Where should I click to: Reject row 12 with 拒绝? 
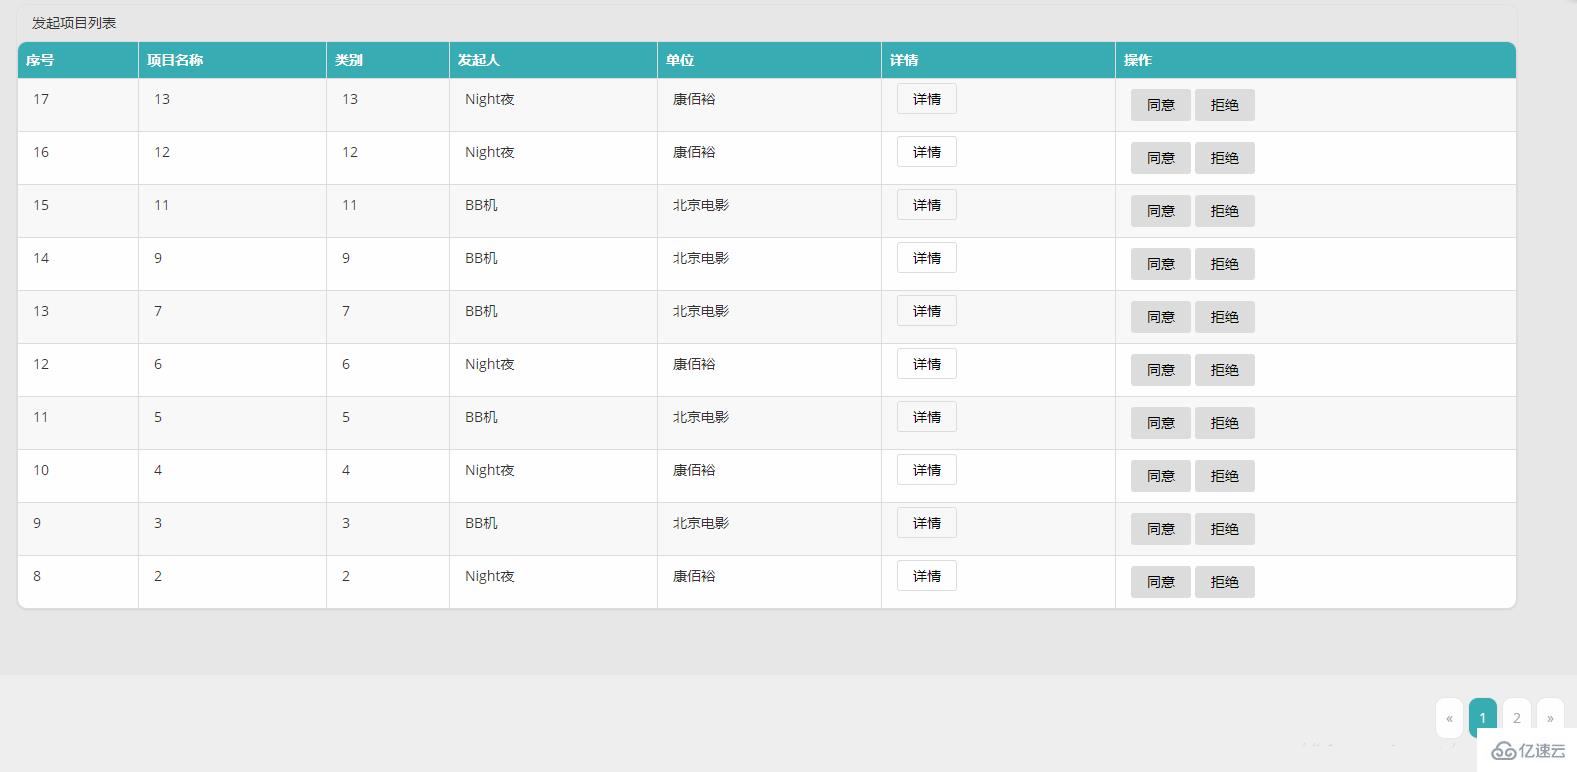1224,370
